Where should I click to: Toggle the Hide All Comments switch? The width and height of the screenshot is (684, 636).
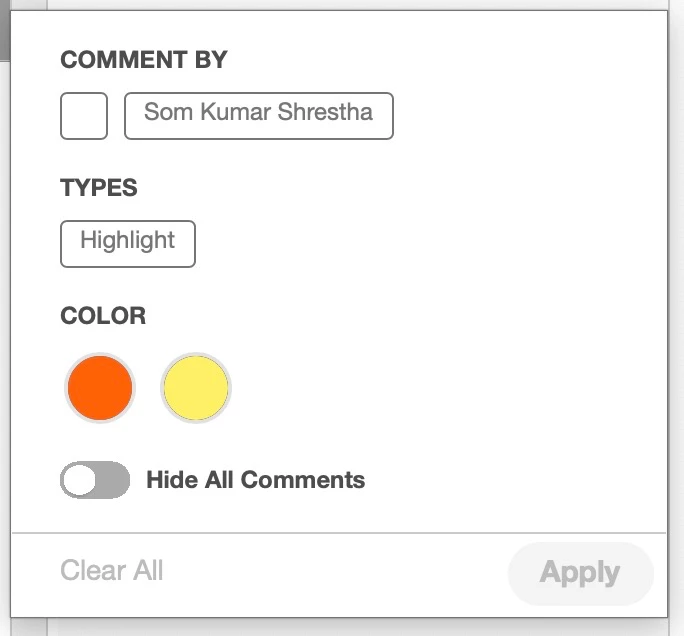[95, 480]
